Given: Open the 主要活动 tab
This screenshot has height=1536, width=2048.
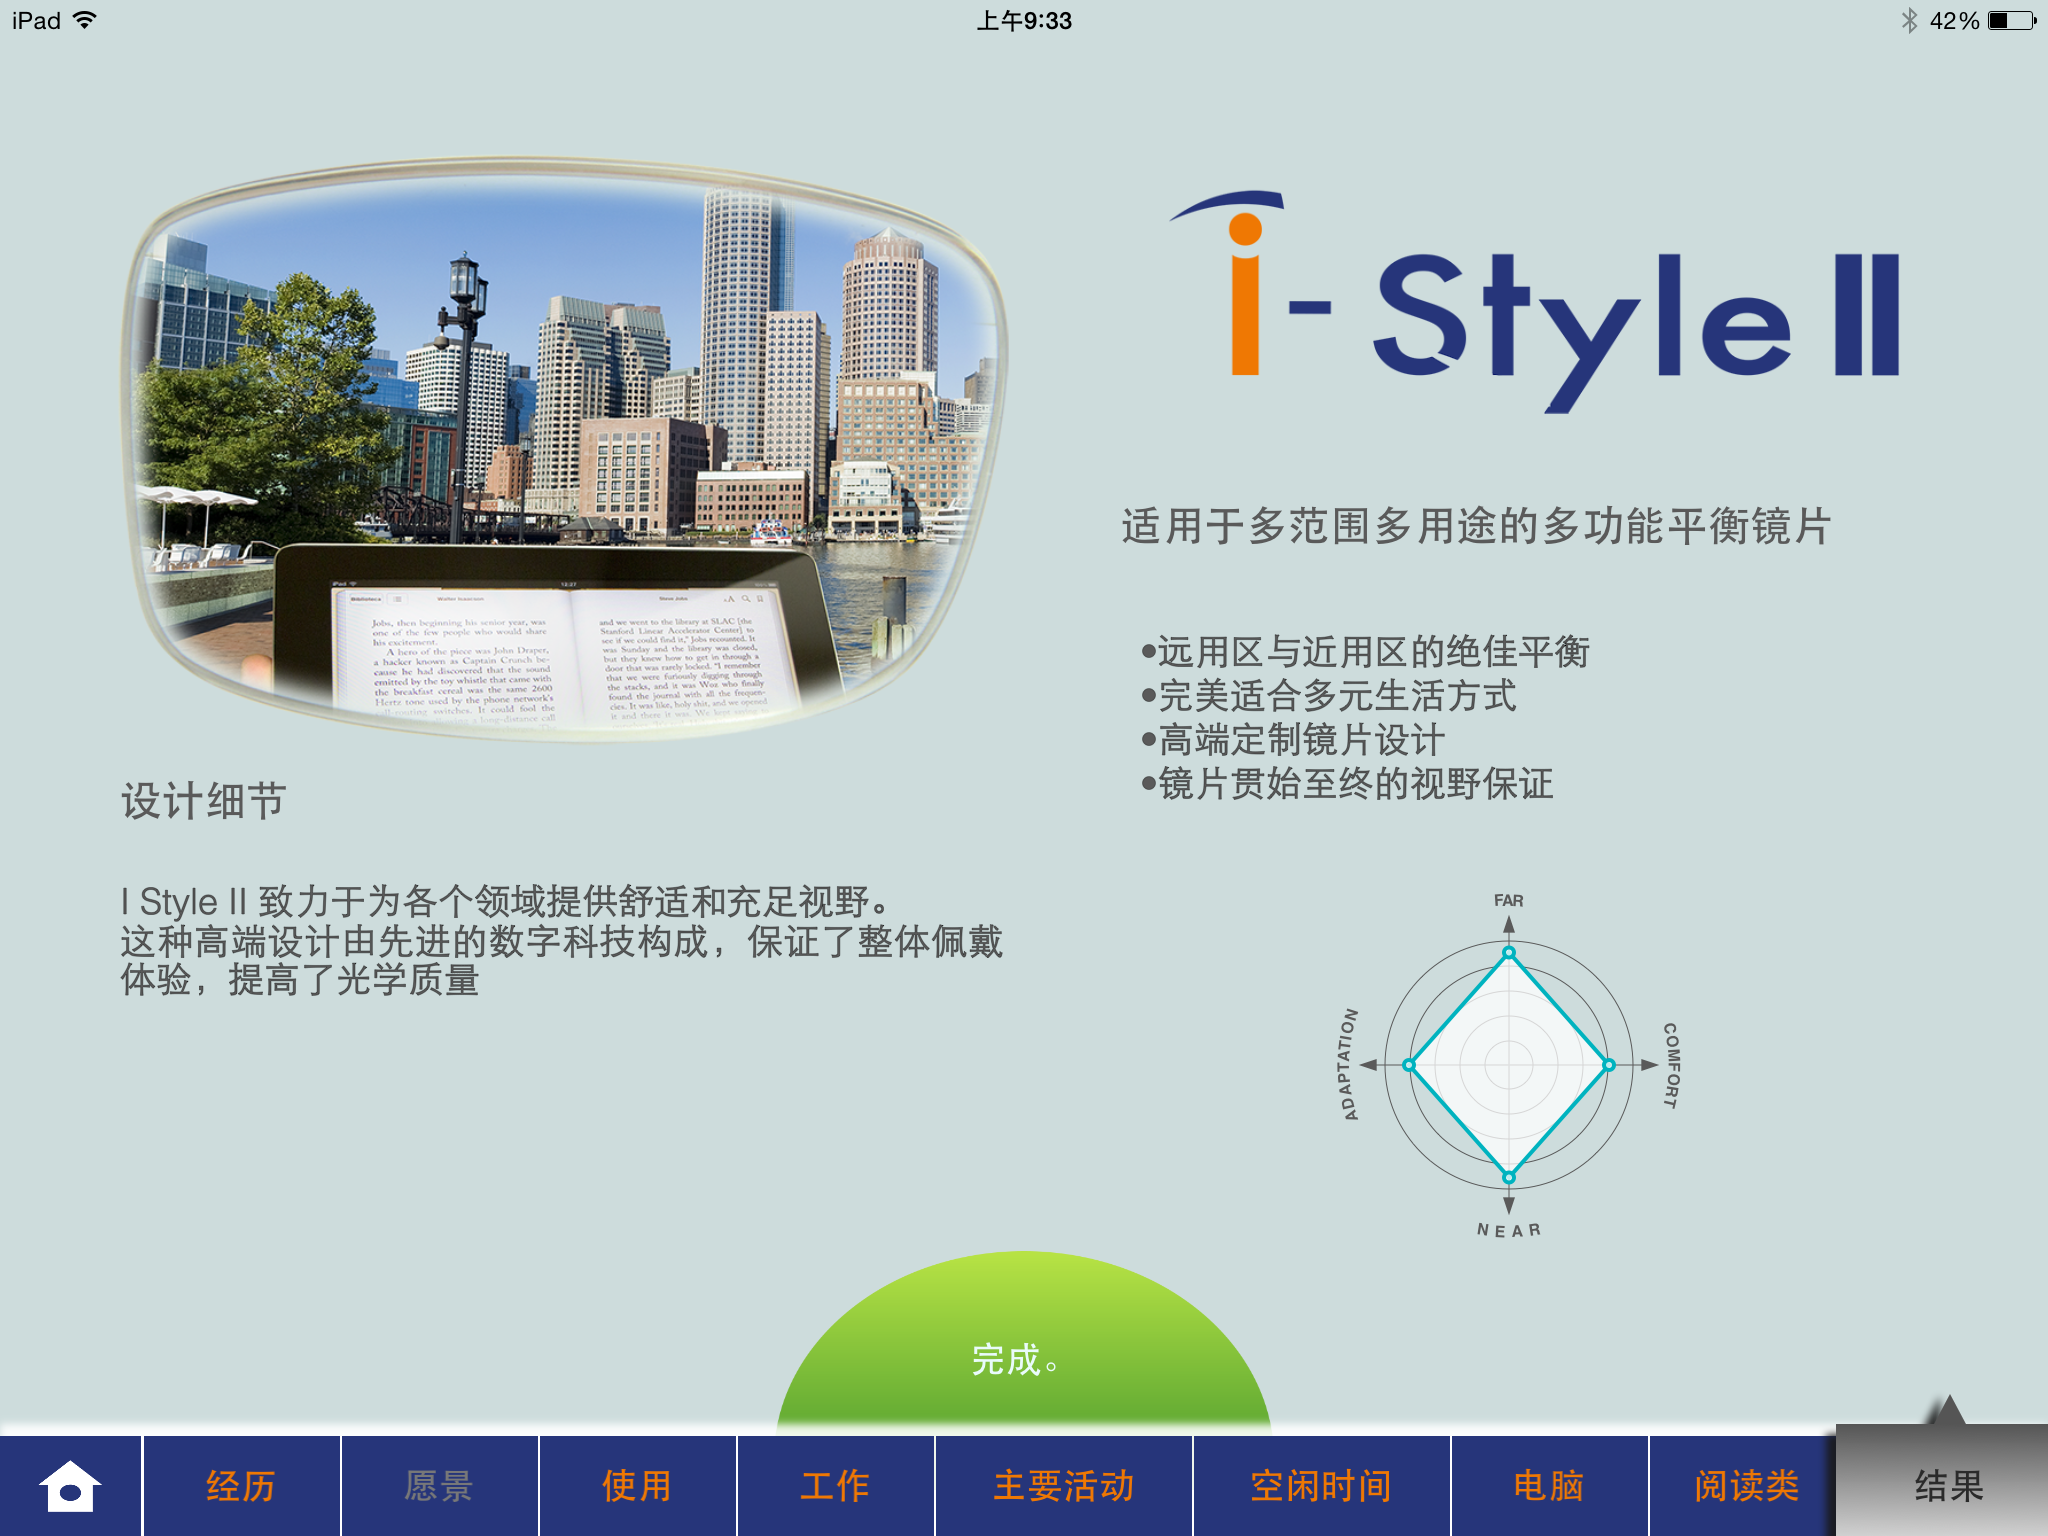Looking at the screenshot, I should pos(1063,1486).
